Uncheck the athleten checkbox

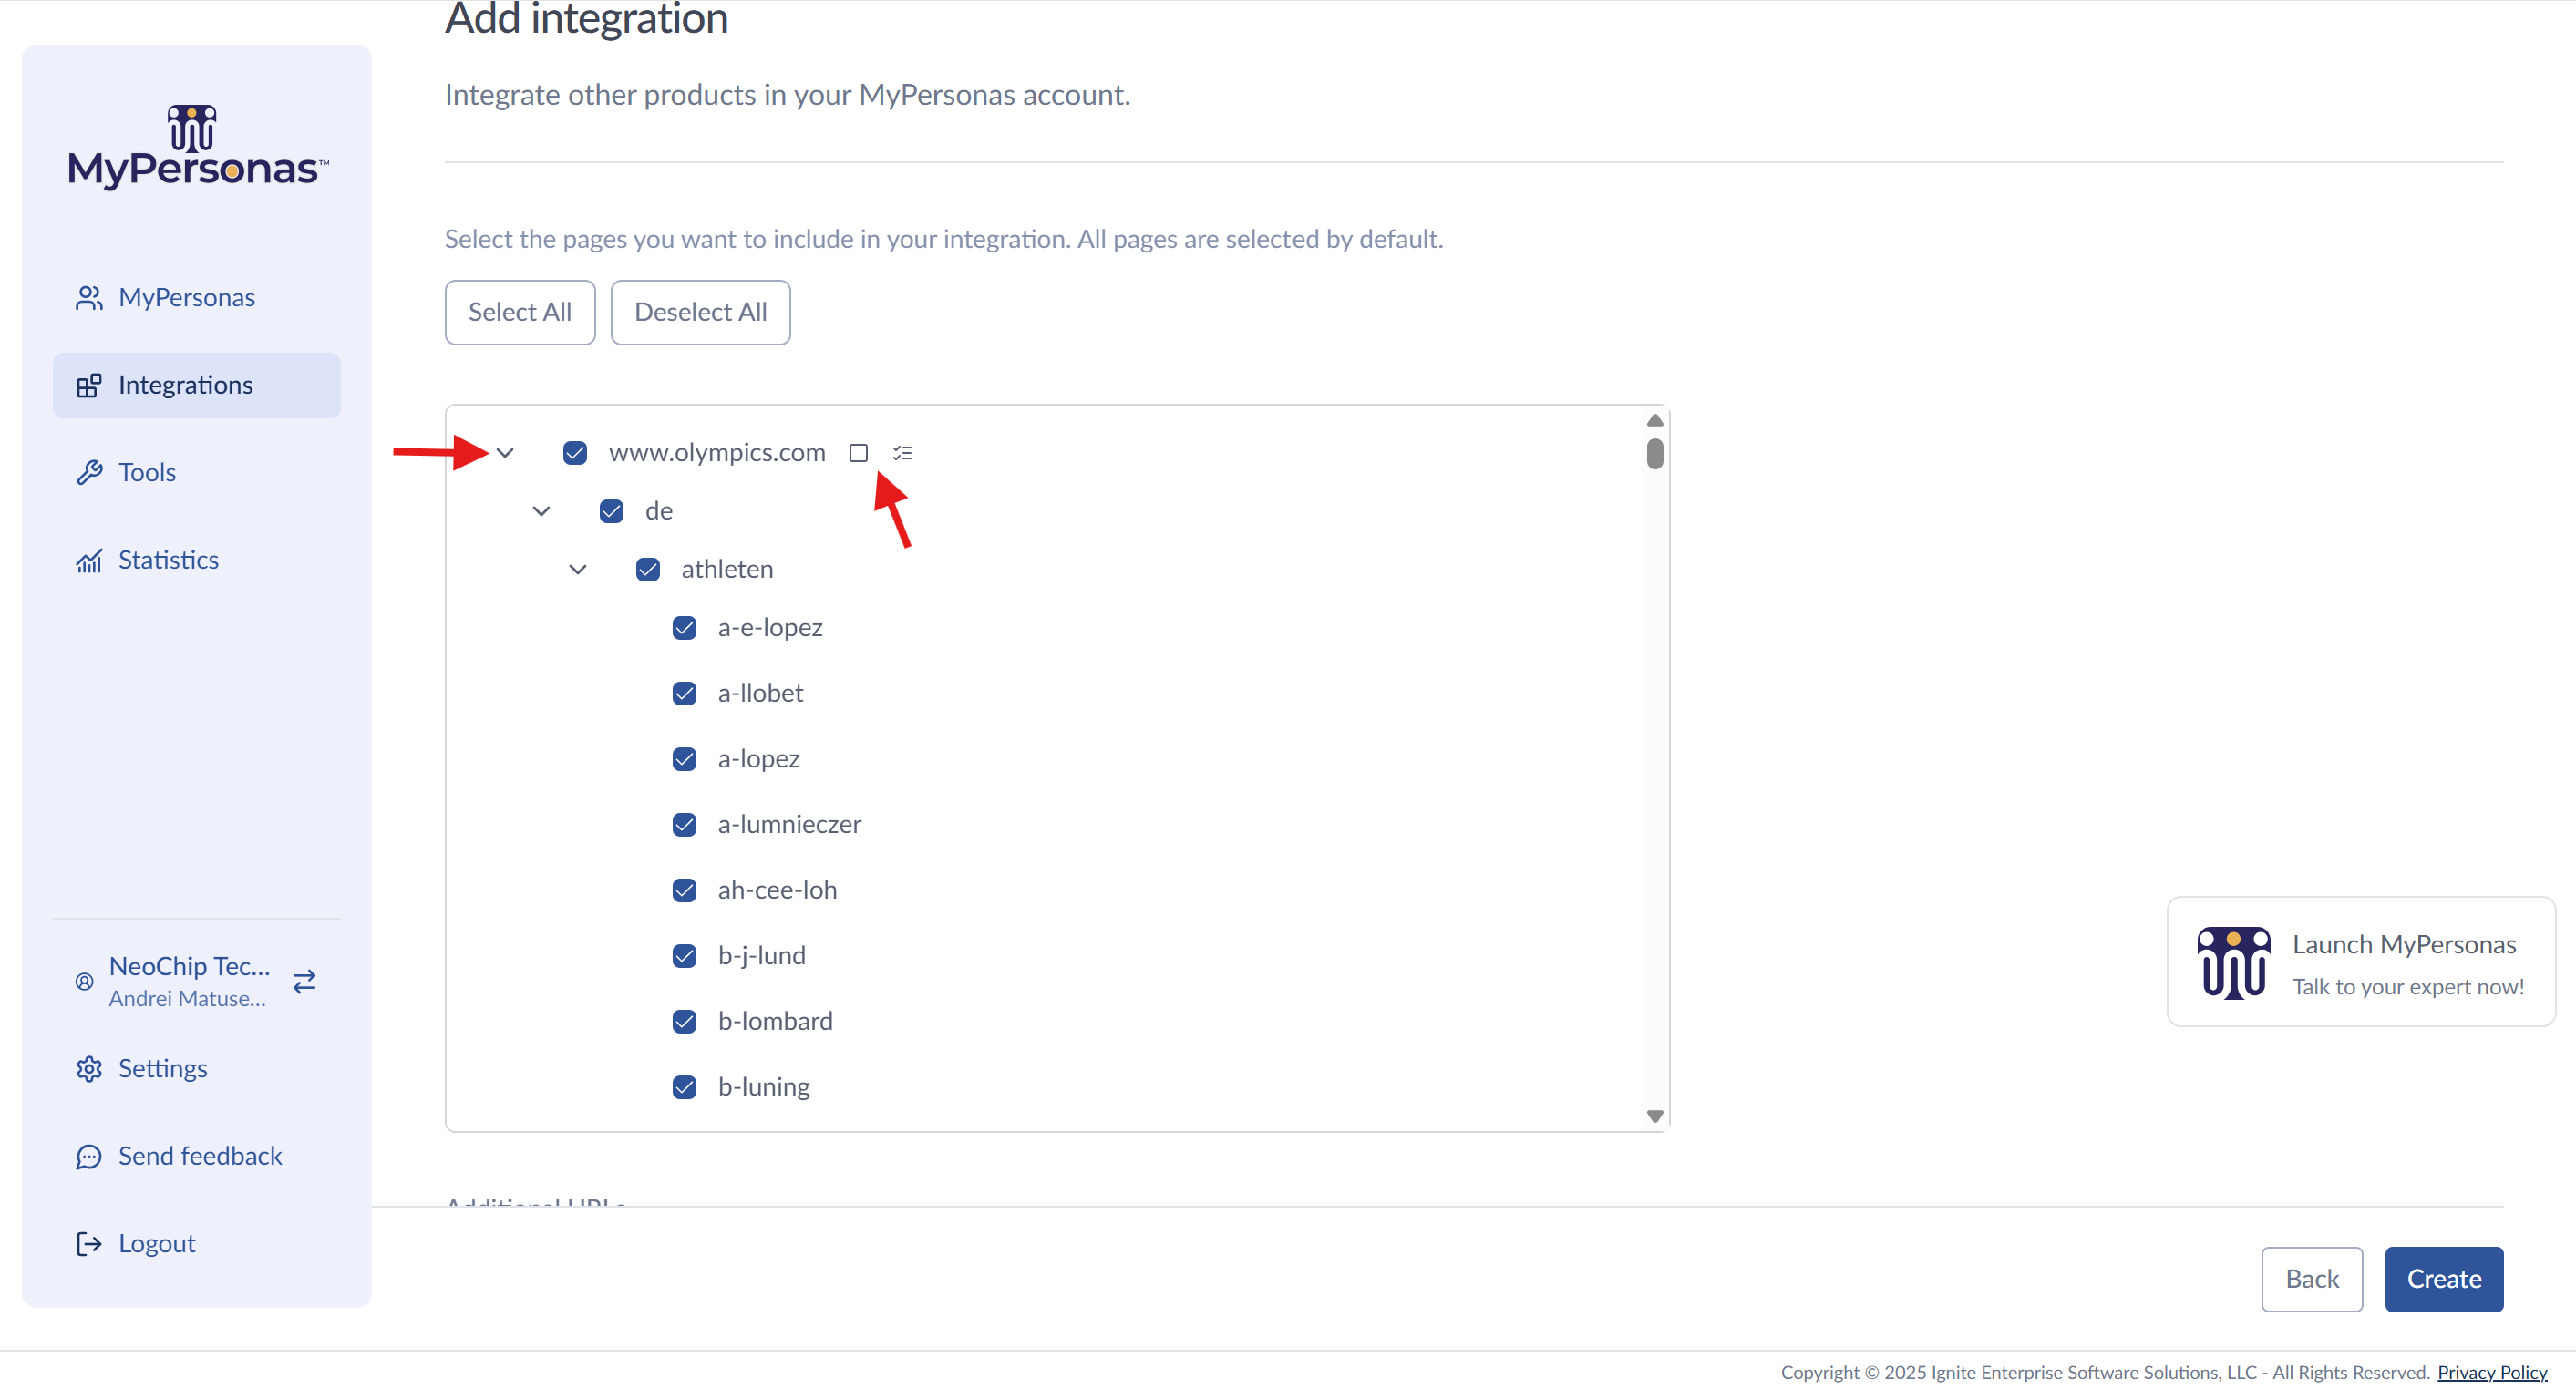click(x=648, y=570)
